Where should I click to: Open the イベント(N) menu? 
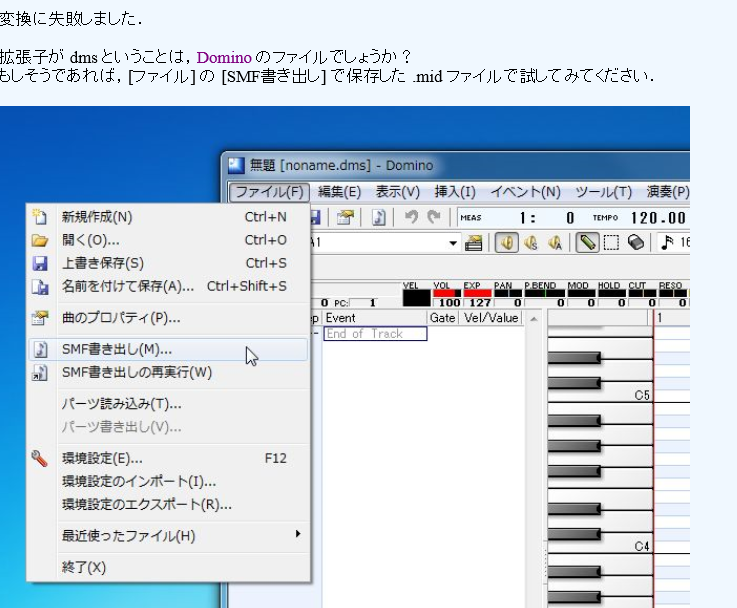point(525,192)
